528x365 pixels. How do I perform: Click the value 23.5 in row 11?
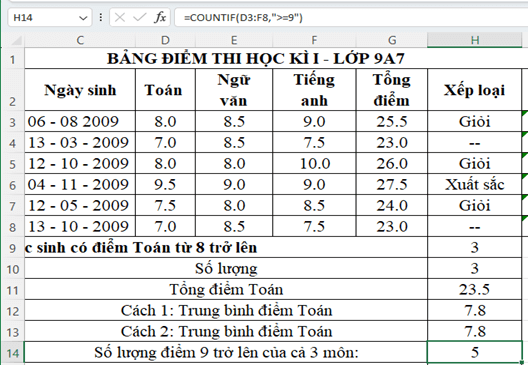pyautogui.click(x=474, y=290)
